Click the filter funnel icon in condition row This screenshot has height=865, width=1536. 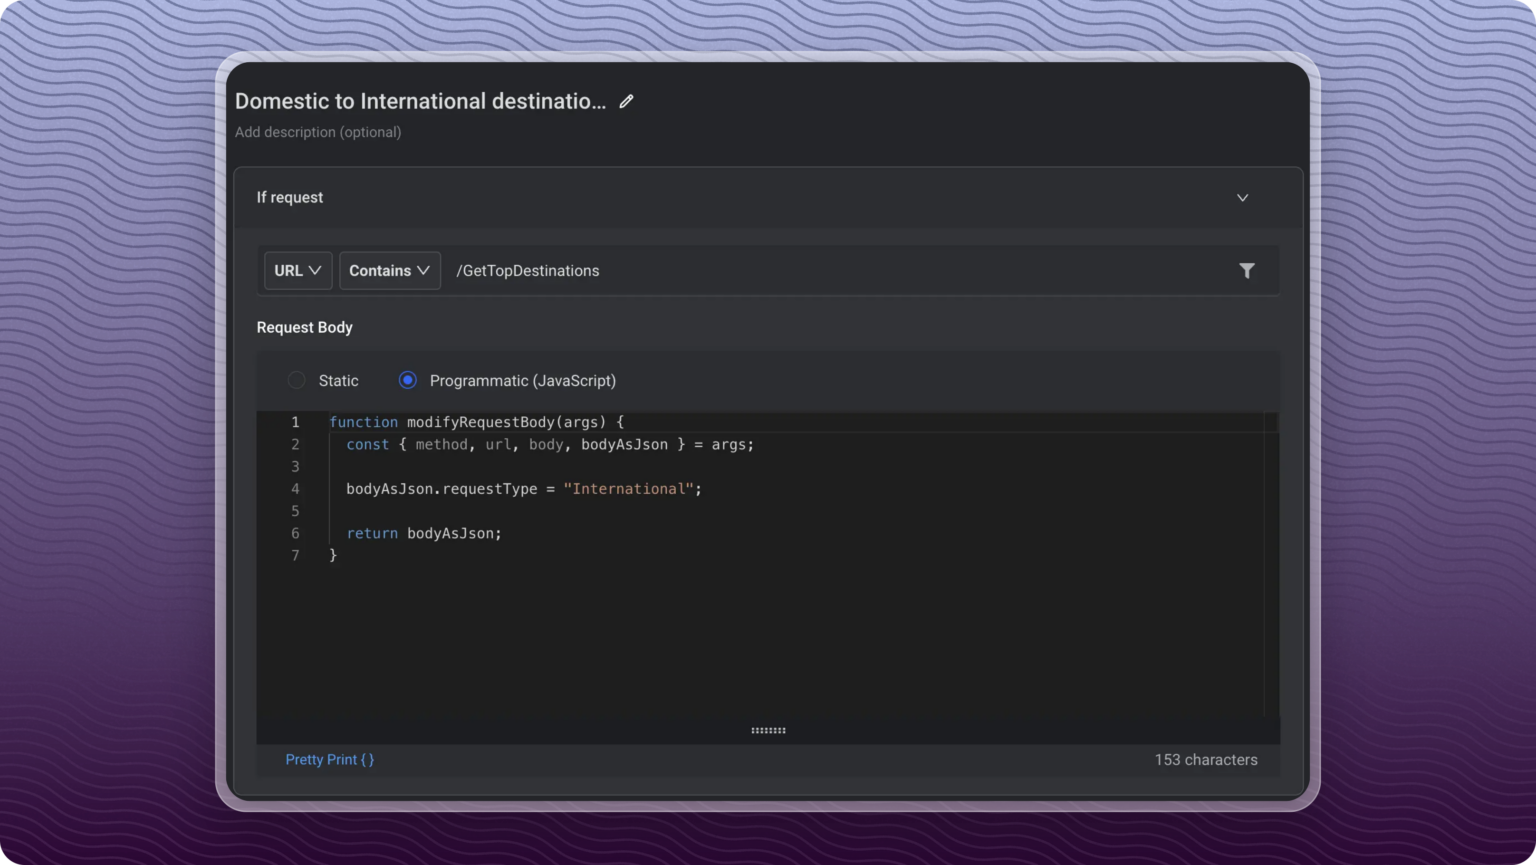(x=1247, y=270)
